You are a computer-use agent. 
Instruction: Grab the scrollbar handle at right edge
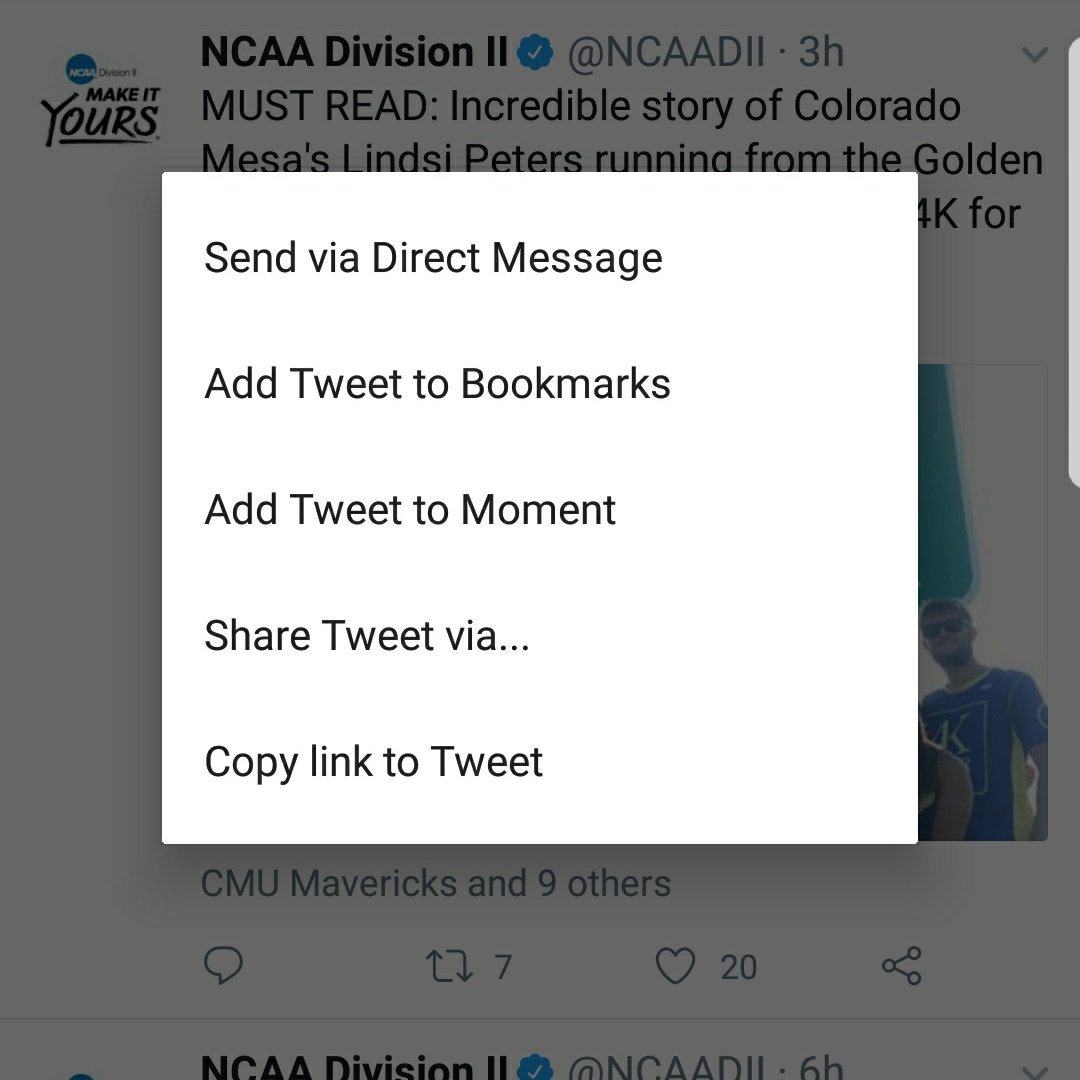click(1074, 262)
